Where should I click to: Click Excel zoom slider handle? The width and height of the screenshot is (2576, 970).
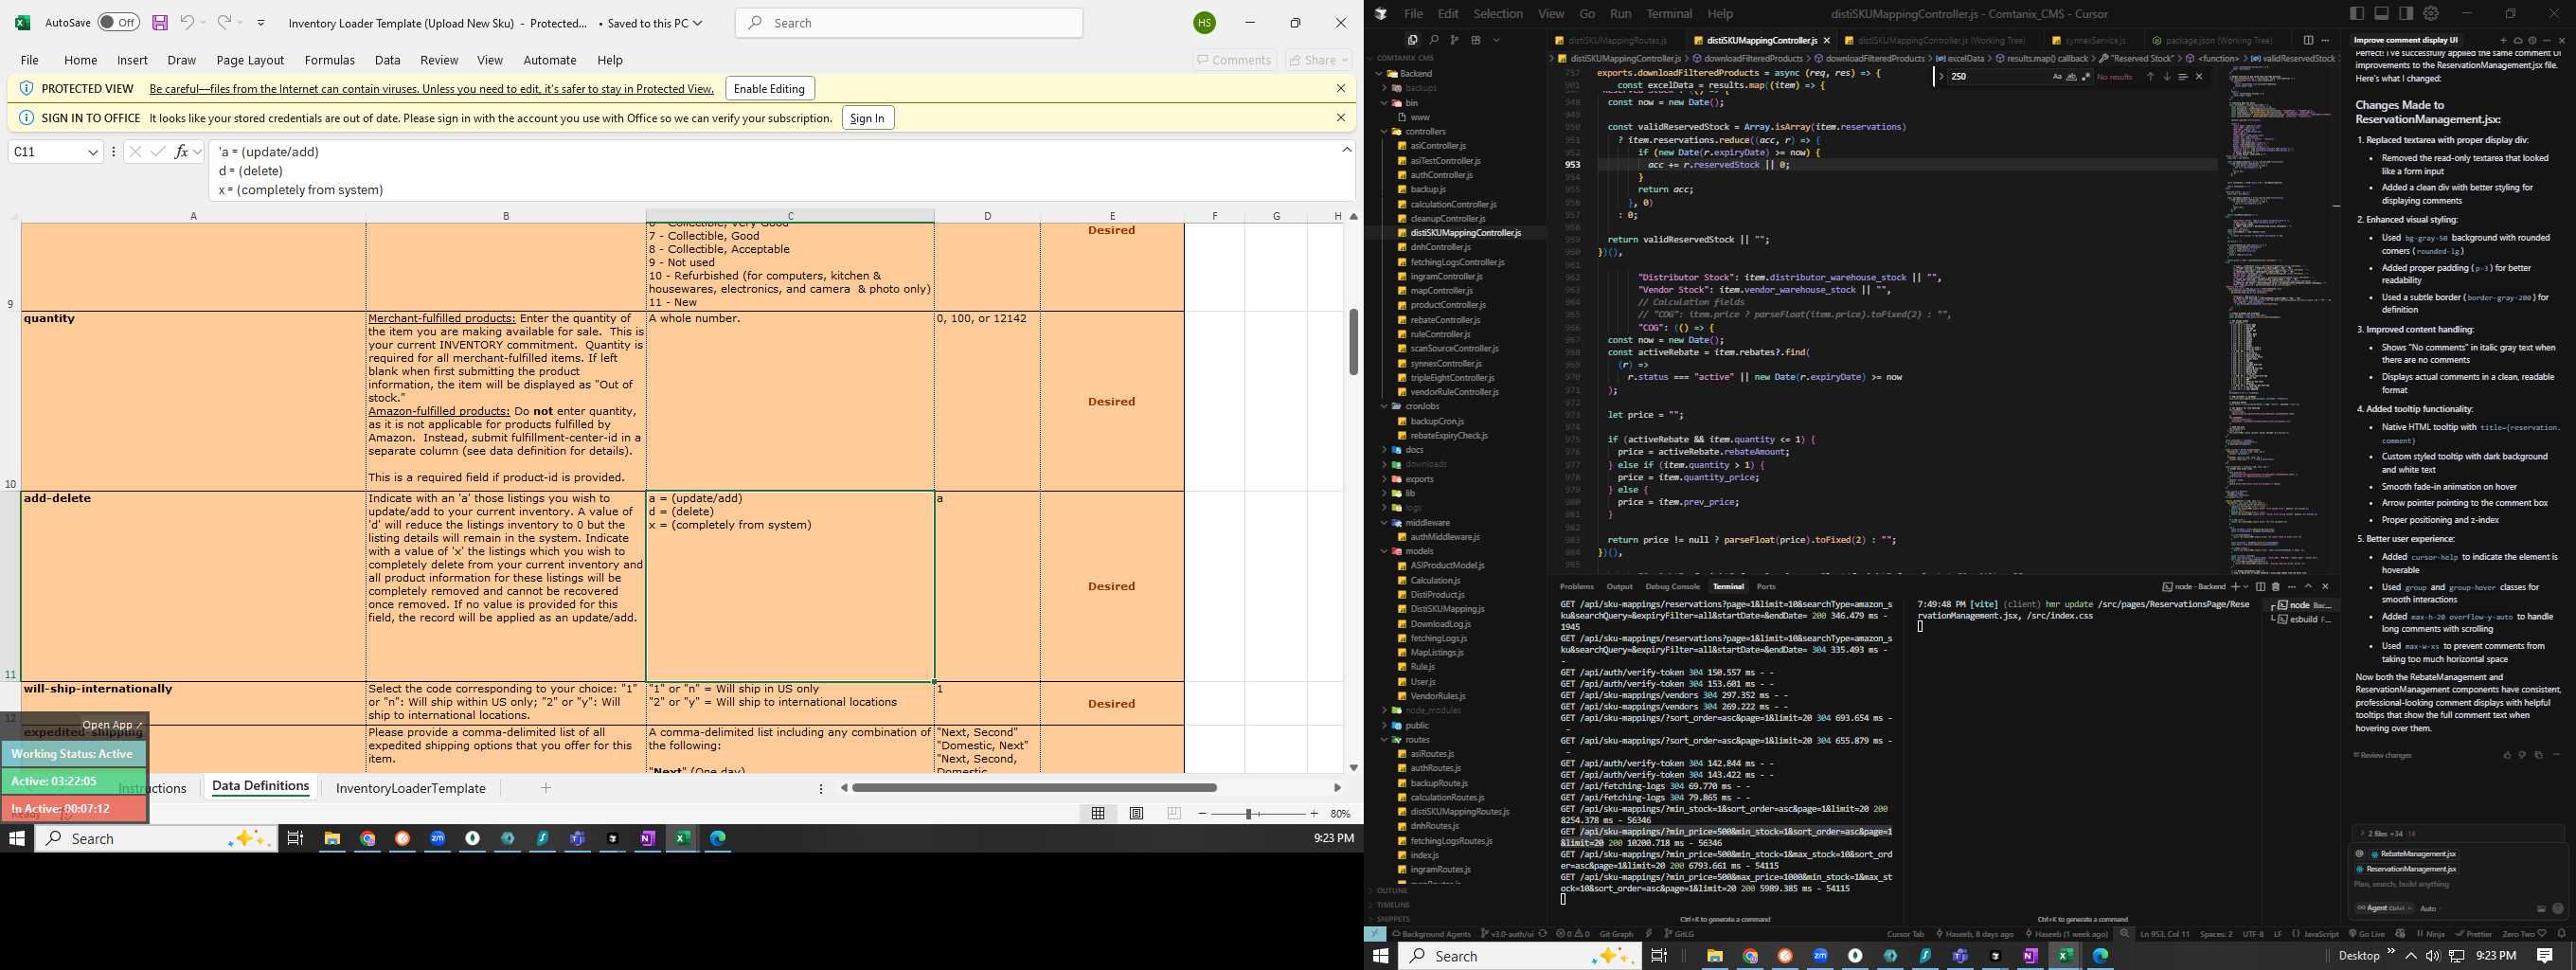1248,814
